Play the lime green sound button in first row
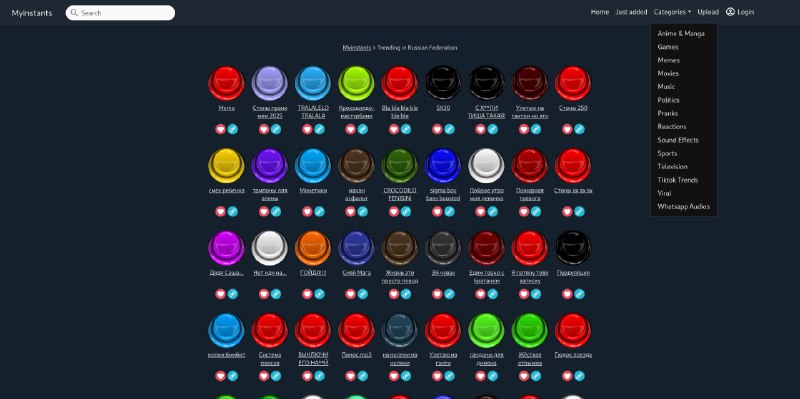Screen dimensions: 800x399 [356, 83]
